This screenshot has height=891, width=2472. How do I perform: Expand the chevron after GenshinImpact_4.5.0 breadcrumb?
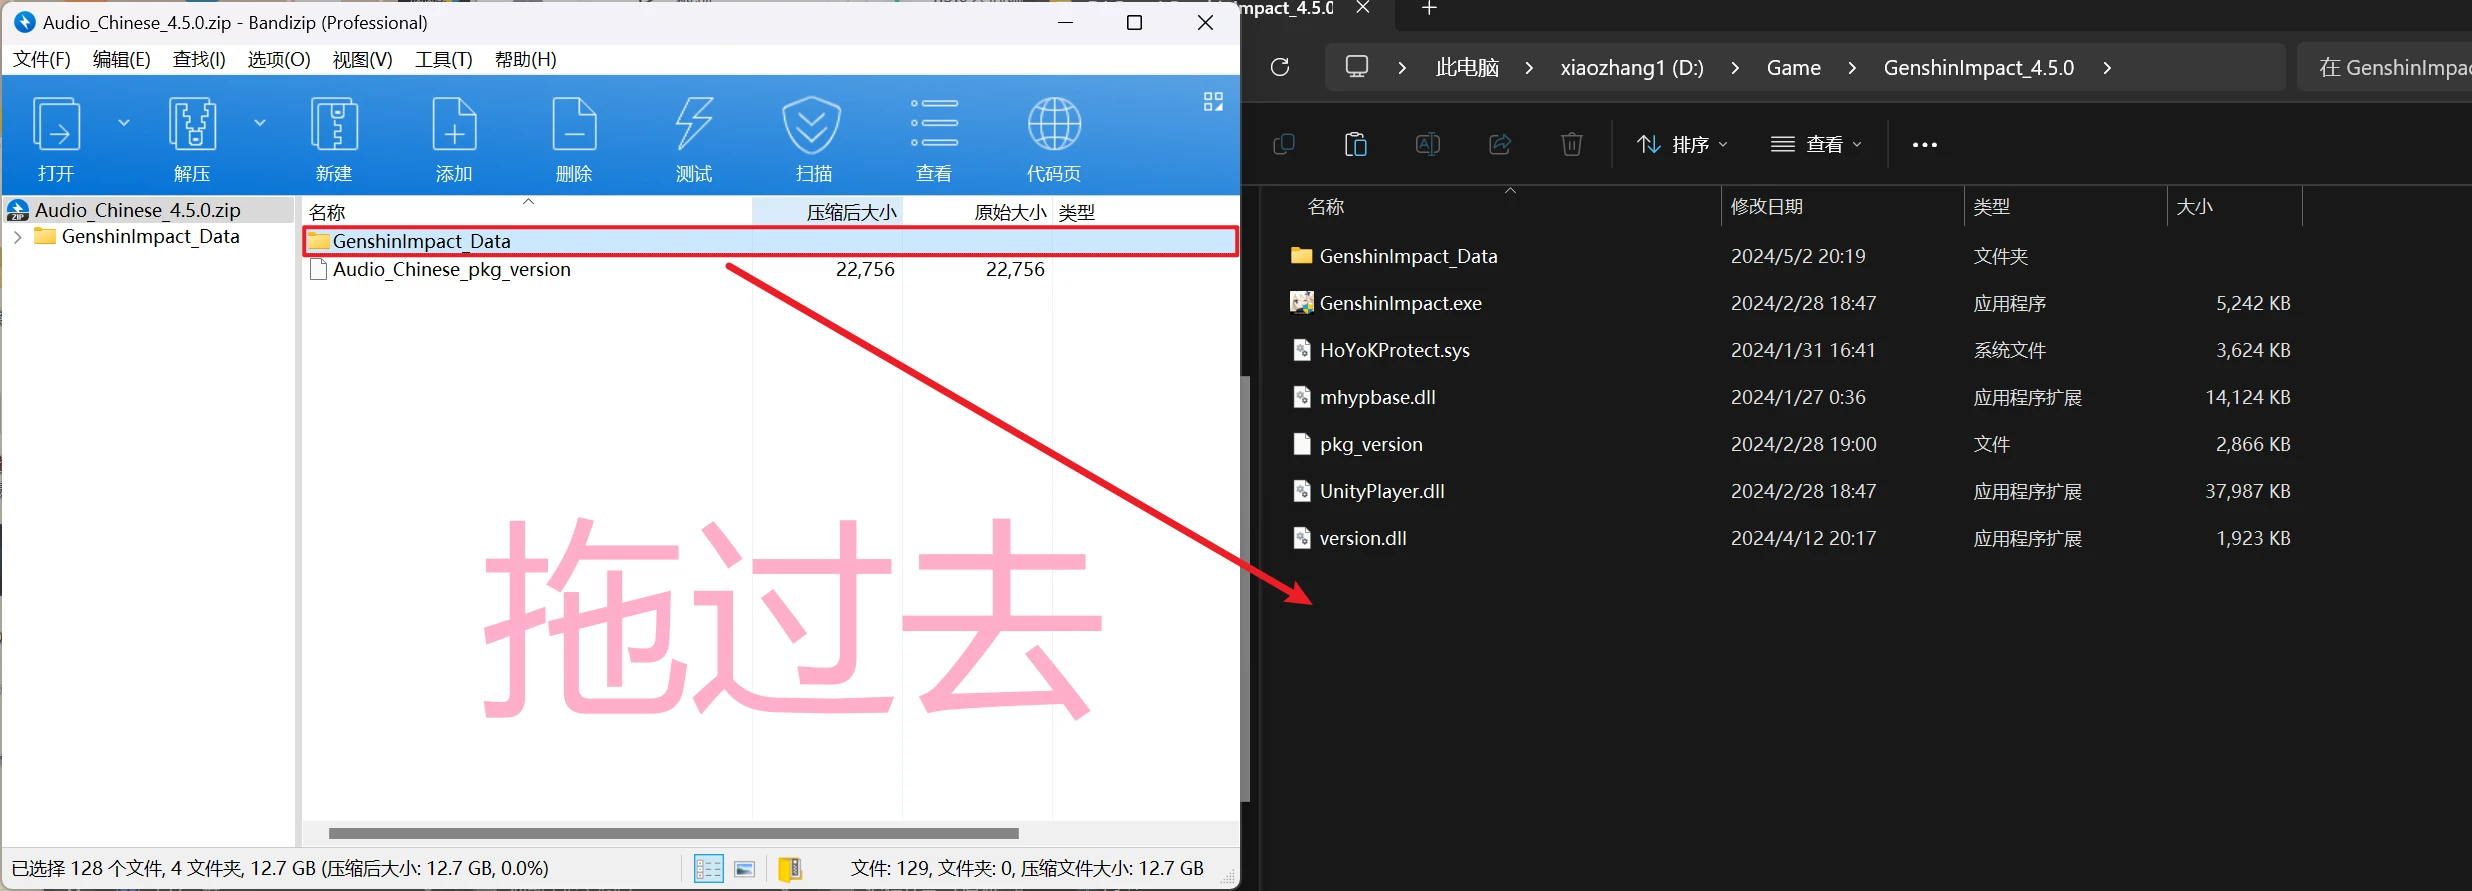pyautogui.click(x=2107, y=68)
